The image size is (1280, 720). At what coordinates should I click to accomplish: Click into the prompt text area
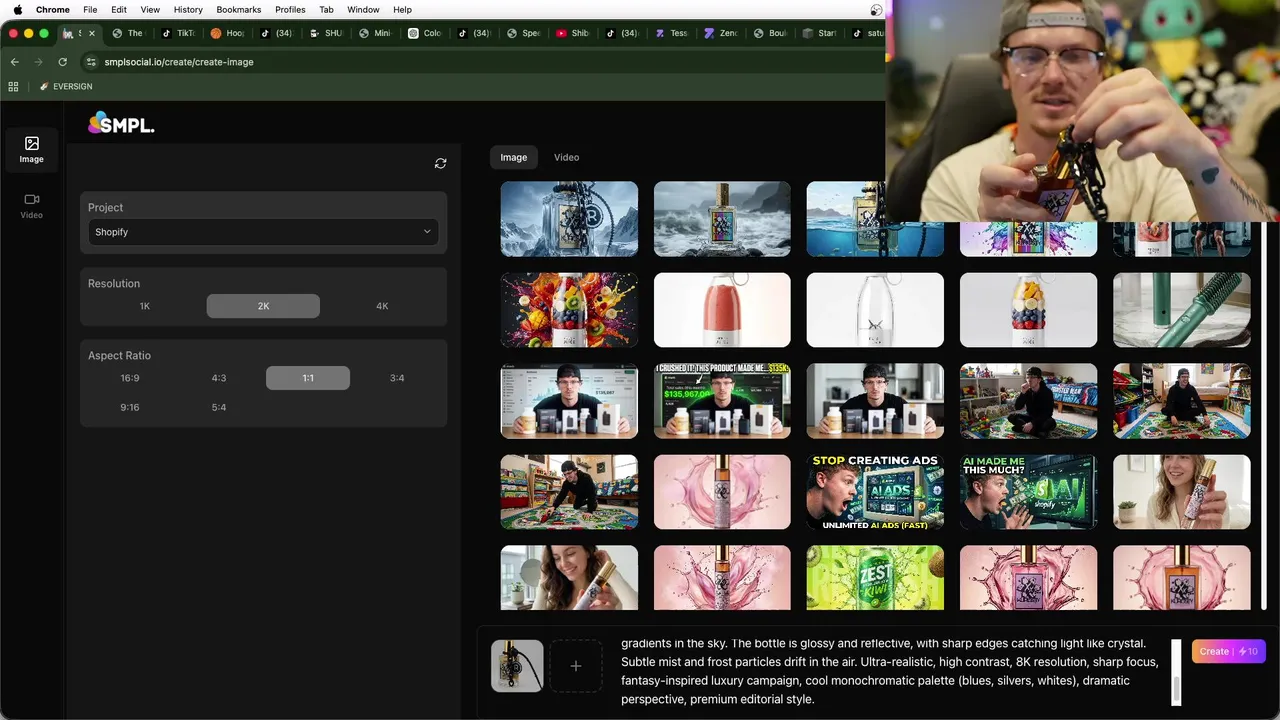(x=890, y=671)
